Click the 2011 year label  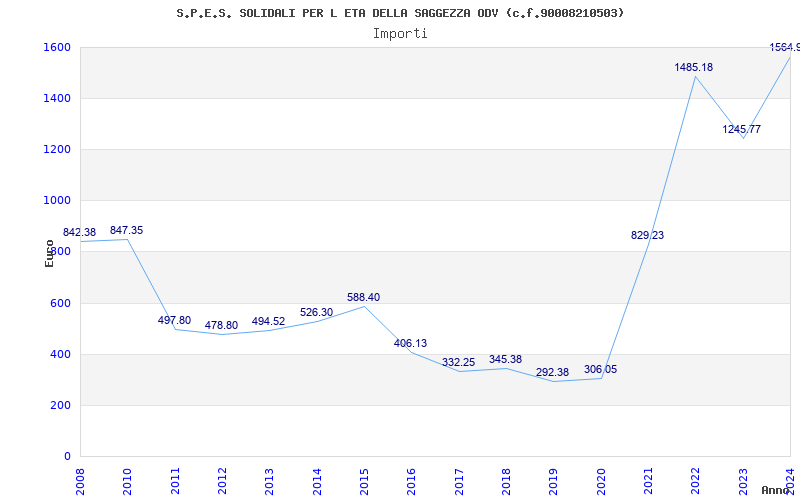[175, 482]
